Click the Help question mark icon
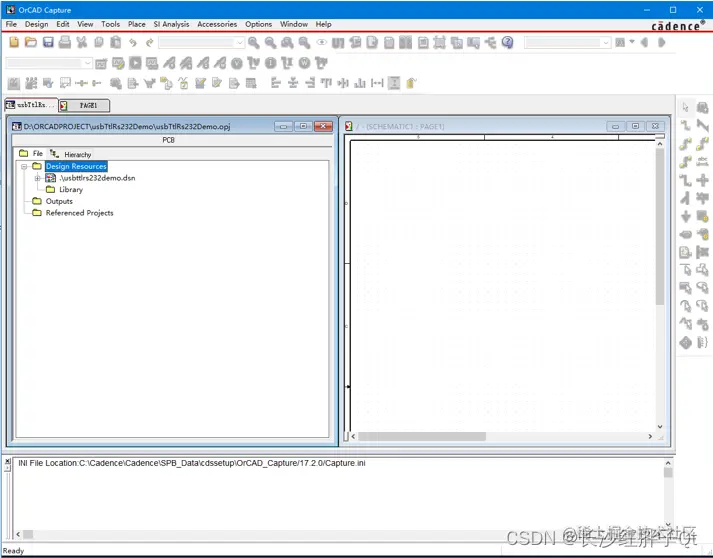 507,42
